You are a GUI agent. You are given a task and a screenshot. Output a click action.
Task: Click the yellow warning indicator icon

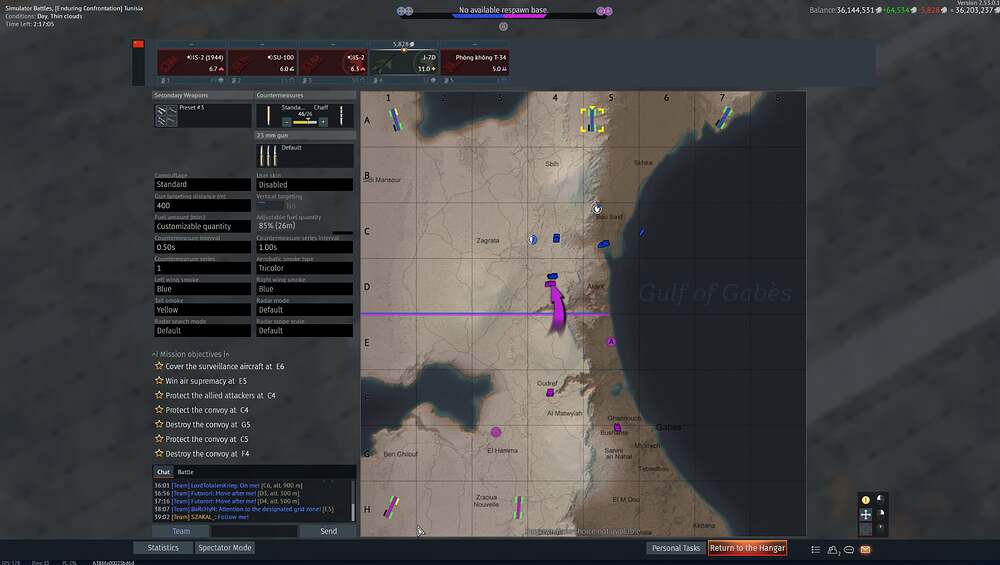point(865,500)
